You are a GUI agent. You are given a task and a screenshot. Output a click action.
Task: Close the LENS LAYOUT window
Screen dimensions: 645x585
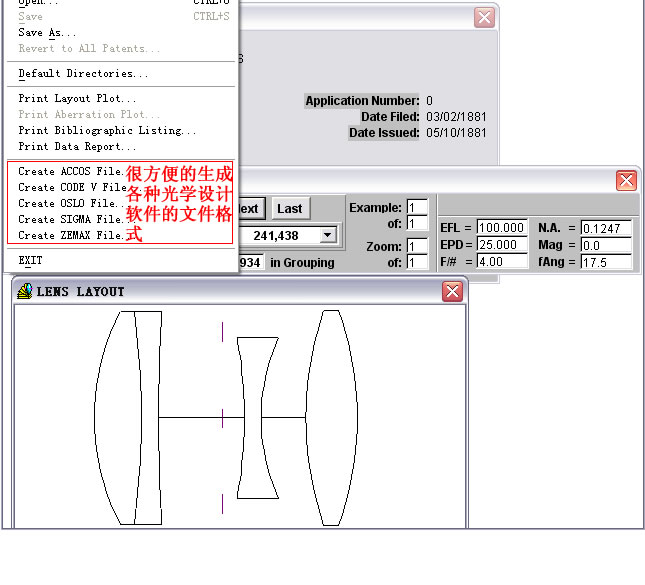[452, 291]
